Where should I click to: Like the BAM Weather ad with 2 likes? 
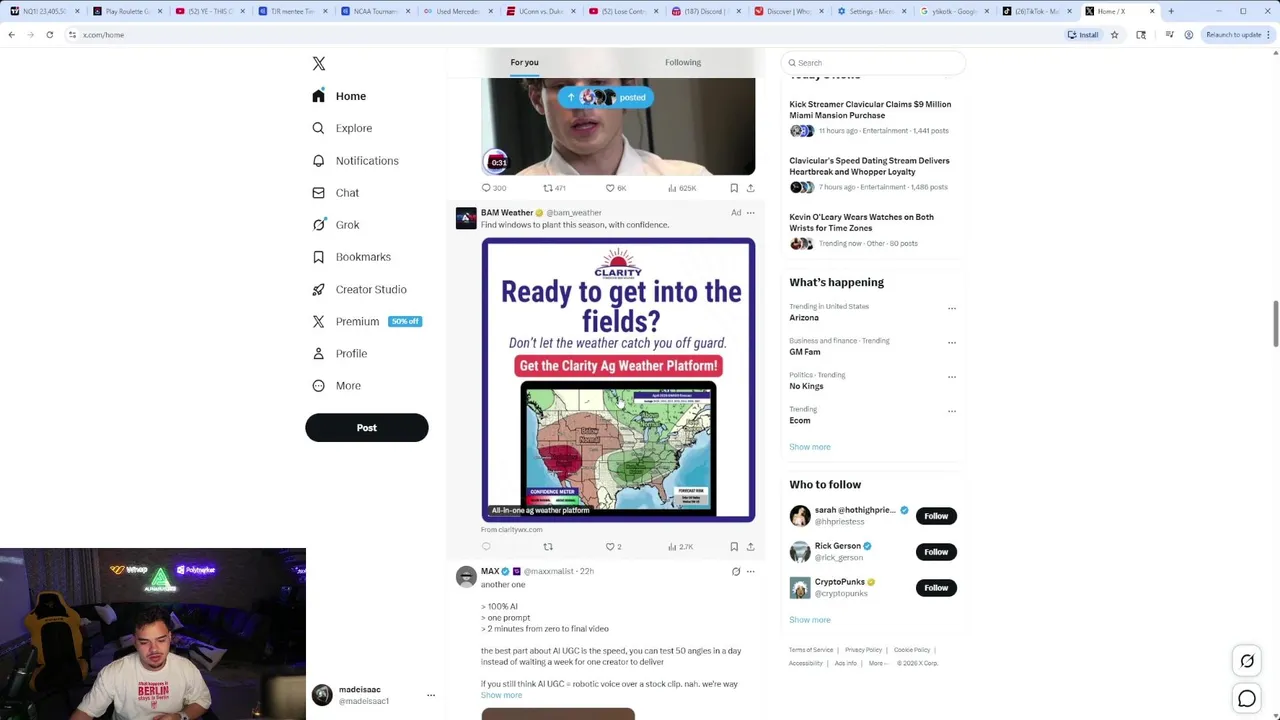pyautogui.click(x=613, y=547)
